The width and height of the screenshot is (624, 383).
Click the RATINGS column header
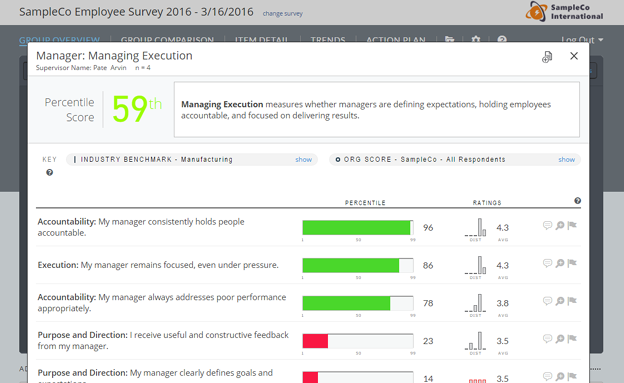click(x=487, y=203)
